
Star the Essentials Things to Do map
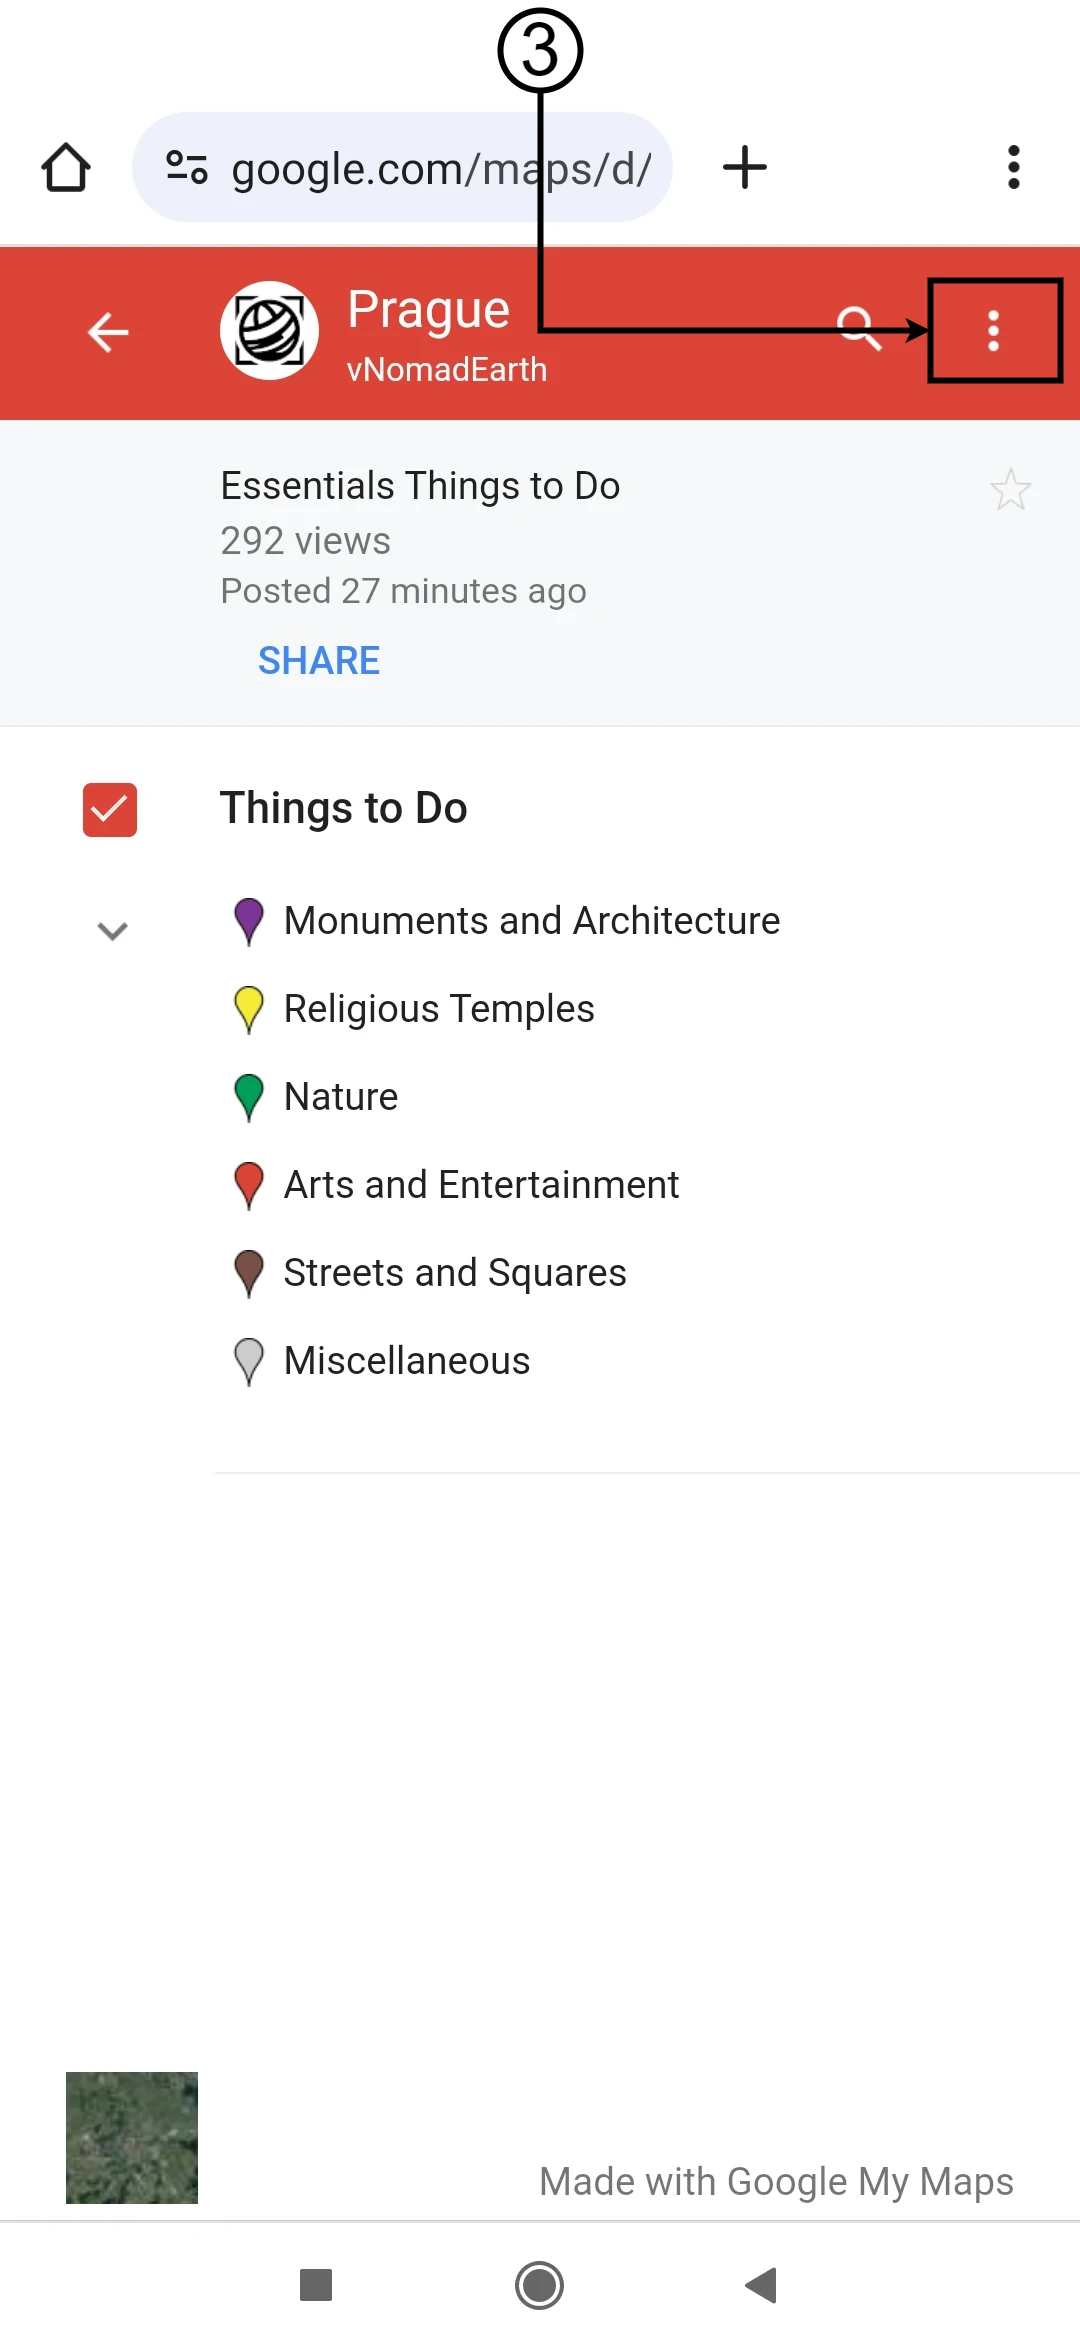click(x=1010, y=490)
